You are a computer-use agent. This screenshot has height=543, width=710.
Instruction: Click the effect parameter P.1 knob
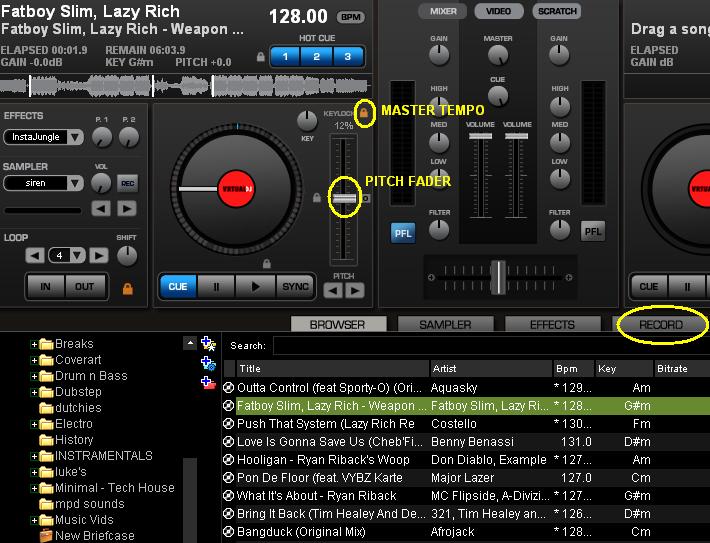tap(102, 137)
